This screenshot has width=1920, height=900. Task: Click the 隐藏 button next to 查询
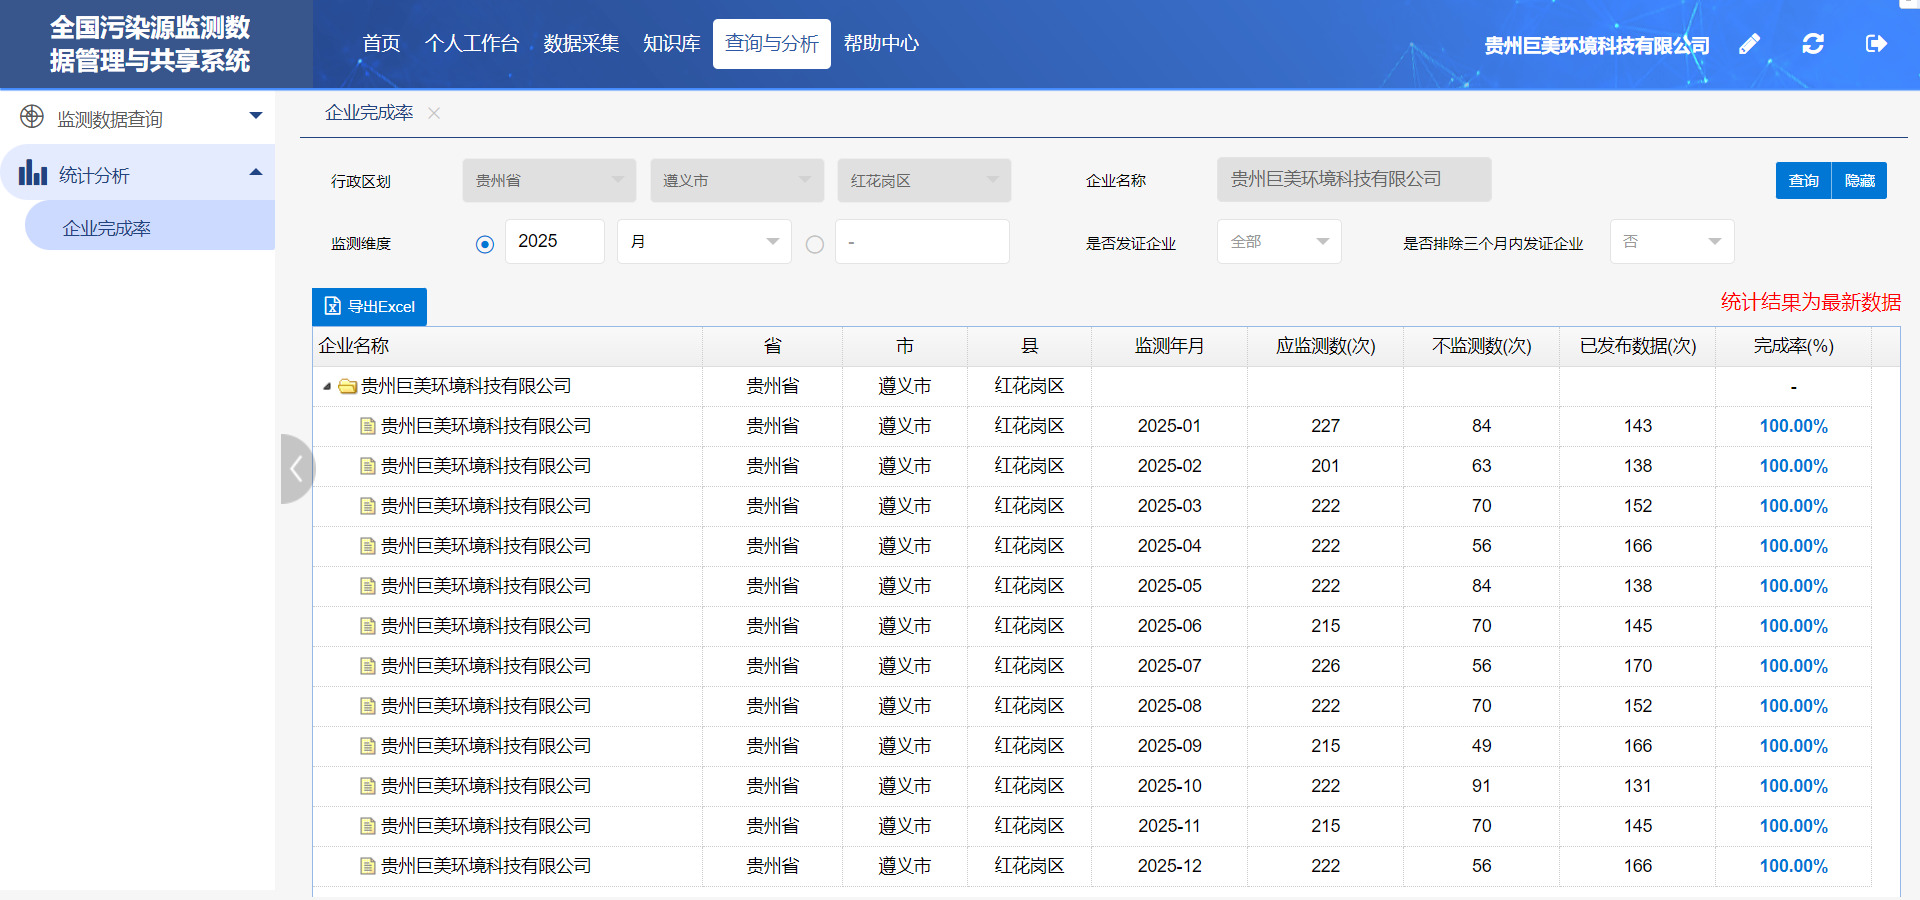pos(1861,180)
